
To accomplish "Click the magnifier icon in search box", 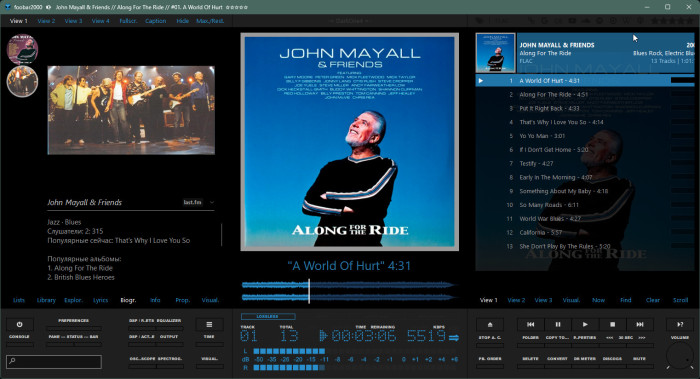I will pos(12,361).
